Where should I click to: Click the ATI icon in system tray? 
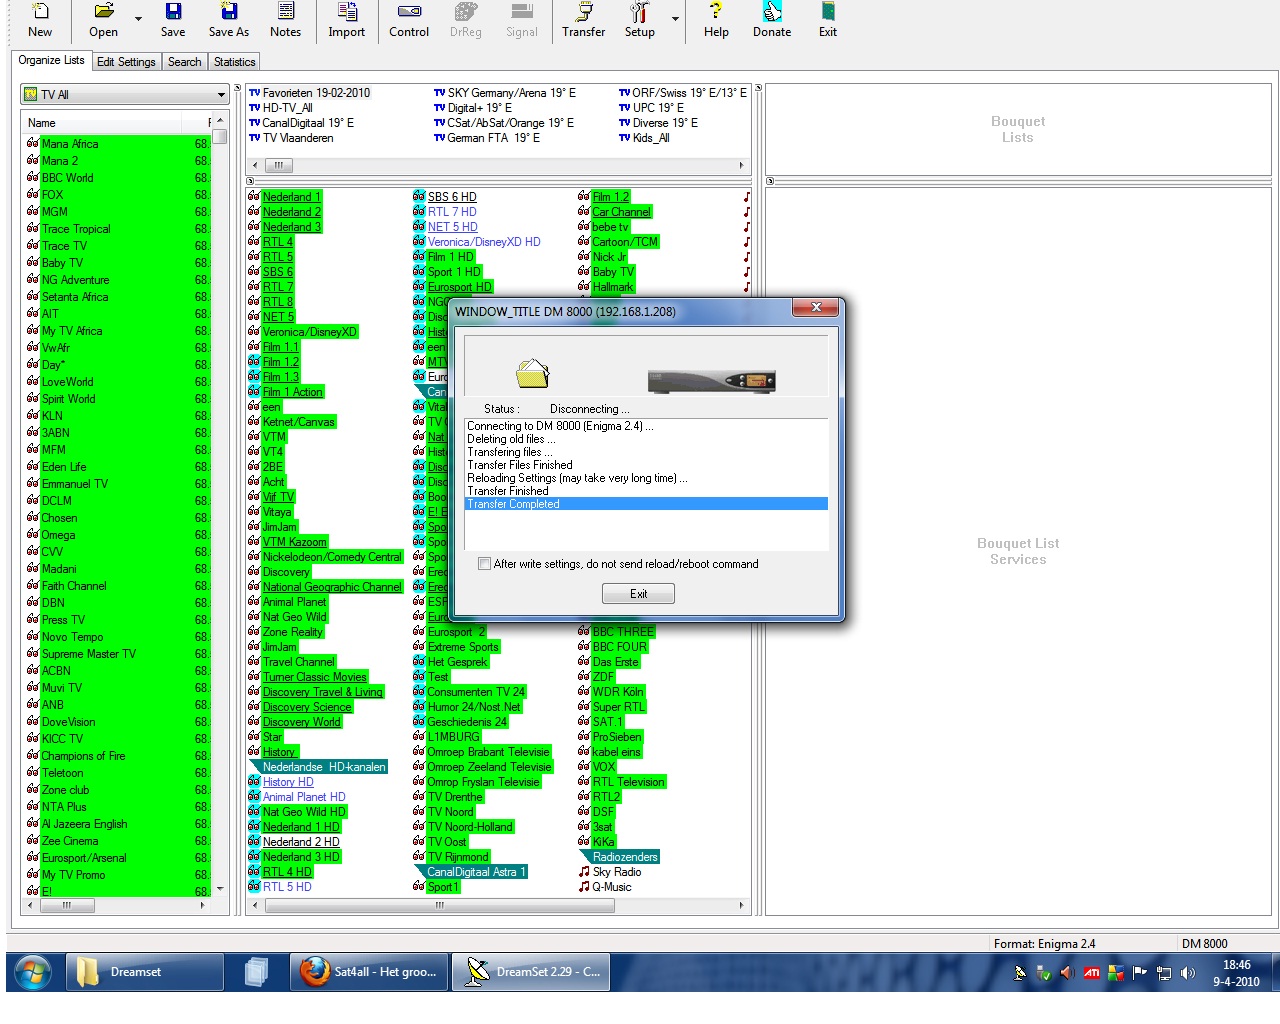click(1091, 972)
